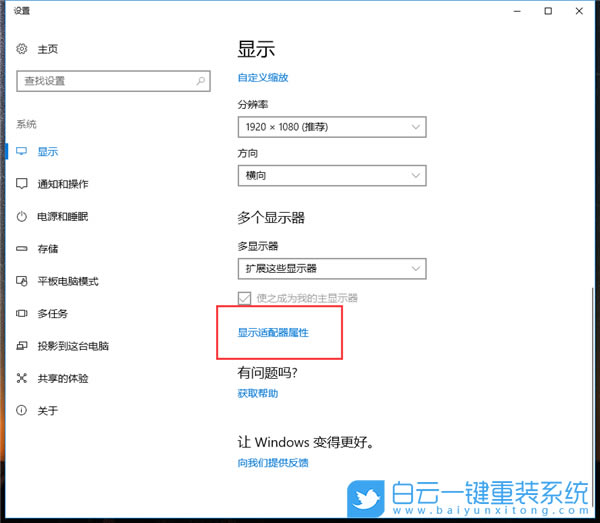Select 显示 in the sidebar
600x523 pixels.
48,152
